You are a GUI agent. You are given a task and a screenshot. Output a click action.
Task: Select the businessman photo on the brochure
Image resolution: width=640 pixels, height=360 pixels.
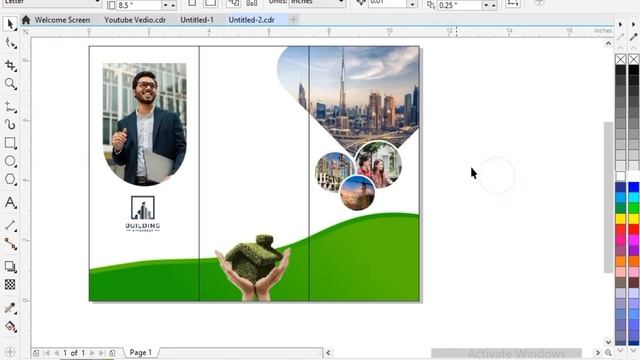pyautogui.click(x=144, y=124)
